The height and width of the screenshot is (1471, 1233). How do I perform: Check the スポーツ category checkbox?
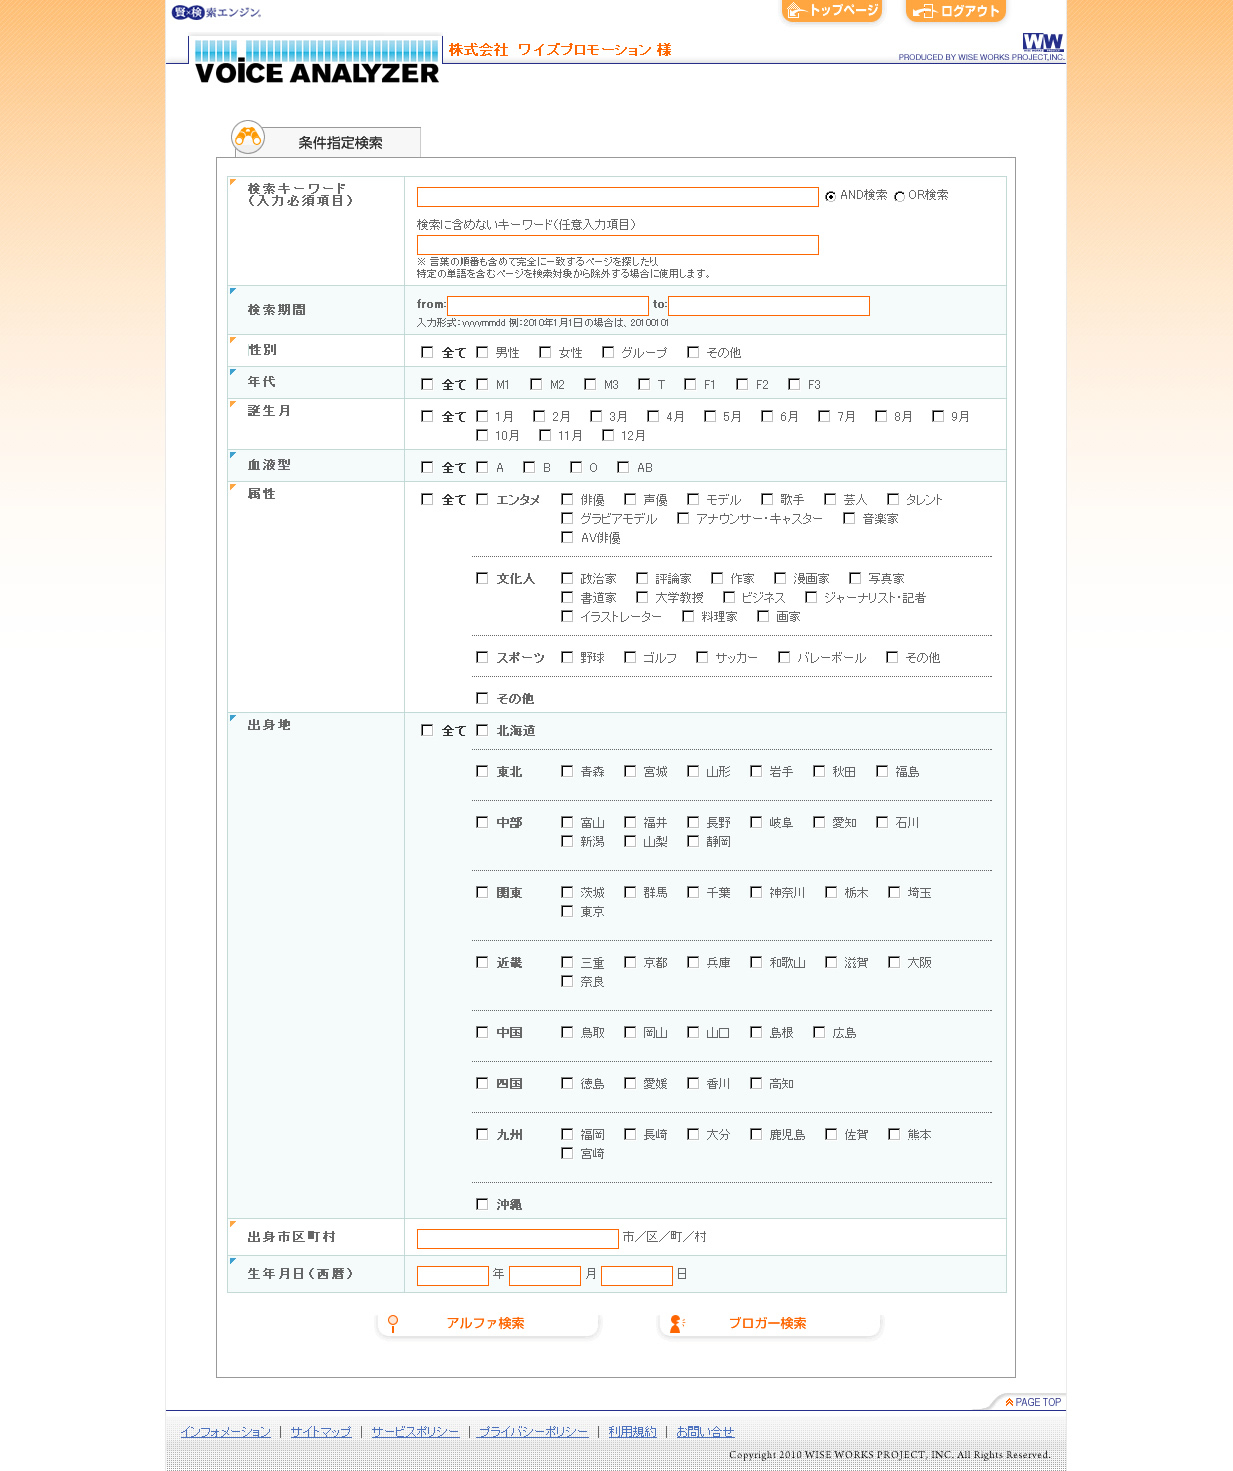[x=482, y=657]
